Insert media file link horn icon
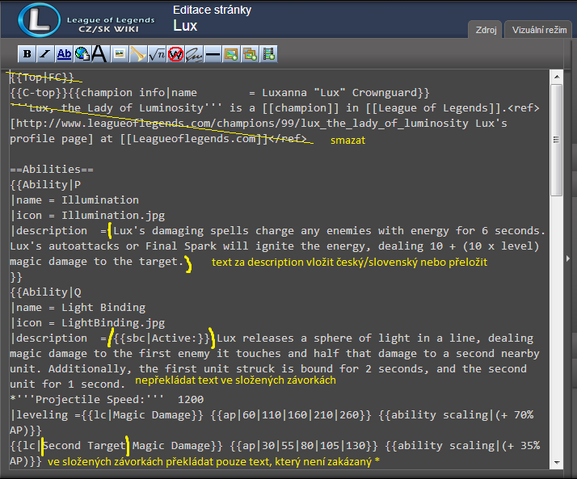The image size is (577, 479). click(x=138, y=54)
